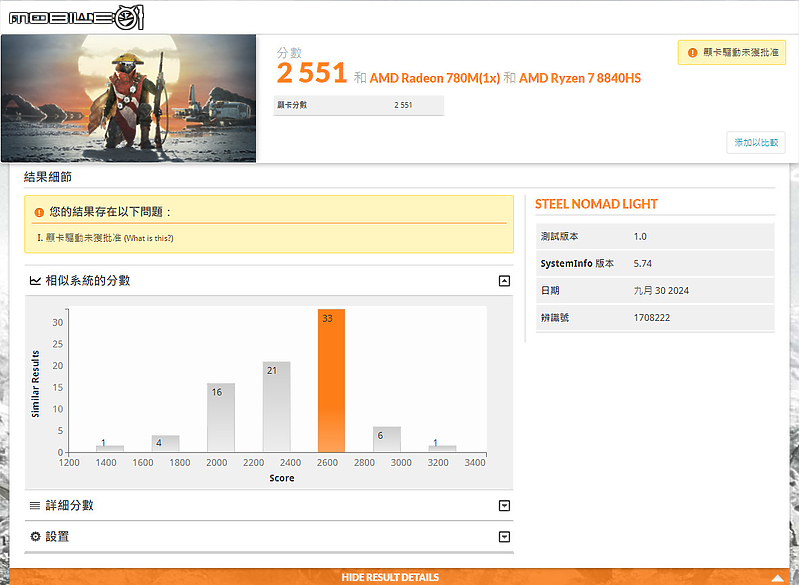The width and height of the screenshot is (799, 585).
Task: Click the STEEL NOMAD LIGHT heading
Action: pos(596,204)
